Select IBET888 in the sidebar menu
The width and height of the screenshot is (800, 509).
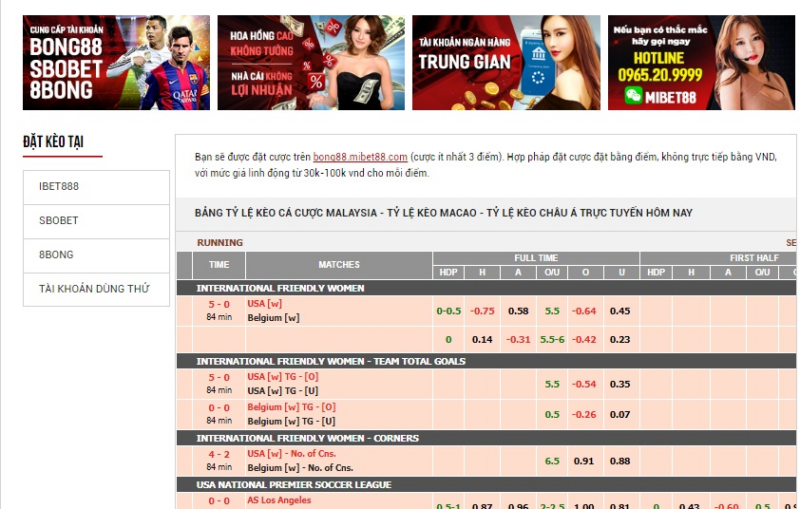point(96,187)
